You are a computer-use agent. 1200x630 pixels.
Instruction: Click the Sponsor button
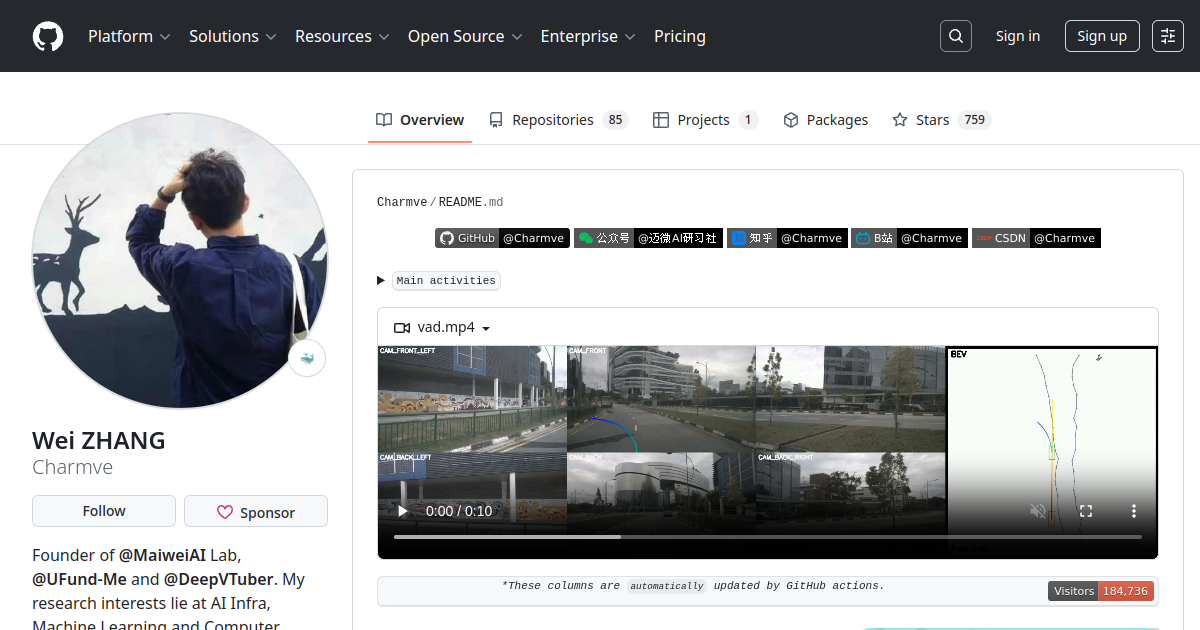256,511
